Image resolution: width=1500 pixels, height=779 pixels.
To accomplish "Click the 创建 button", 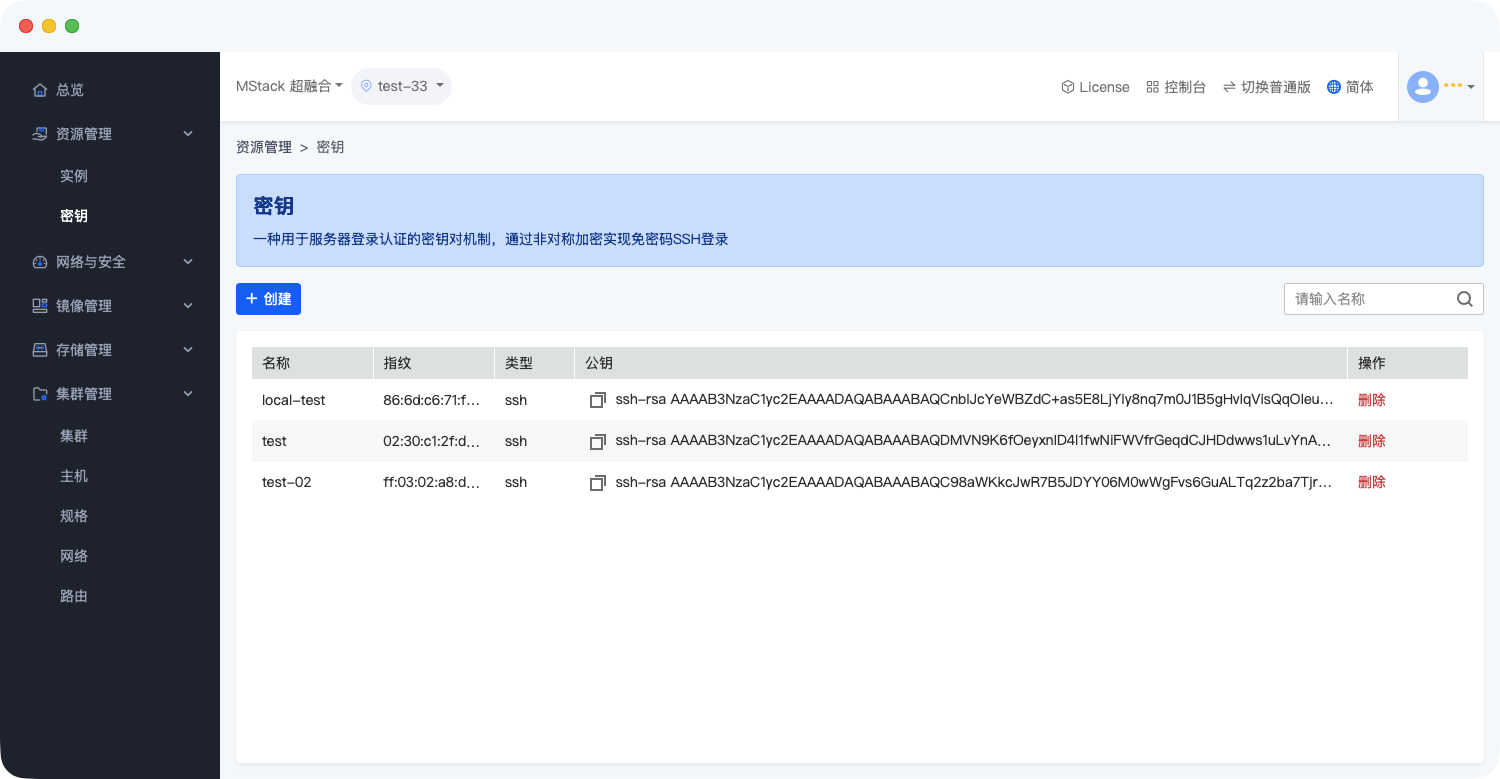I will click(268, 299).
